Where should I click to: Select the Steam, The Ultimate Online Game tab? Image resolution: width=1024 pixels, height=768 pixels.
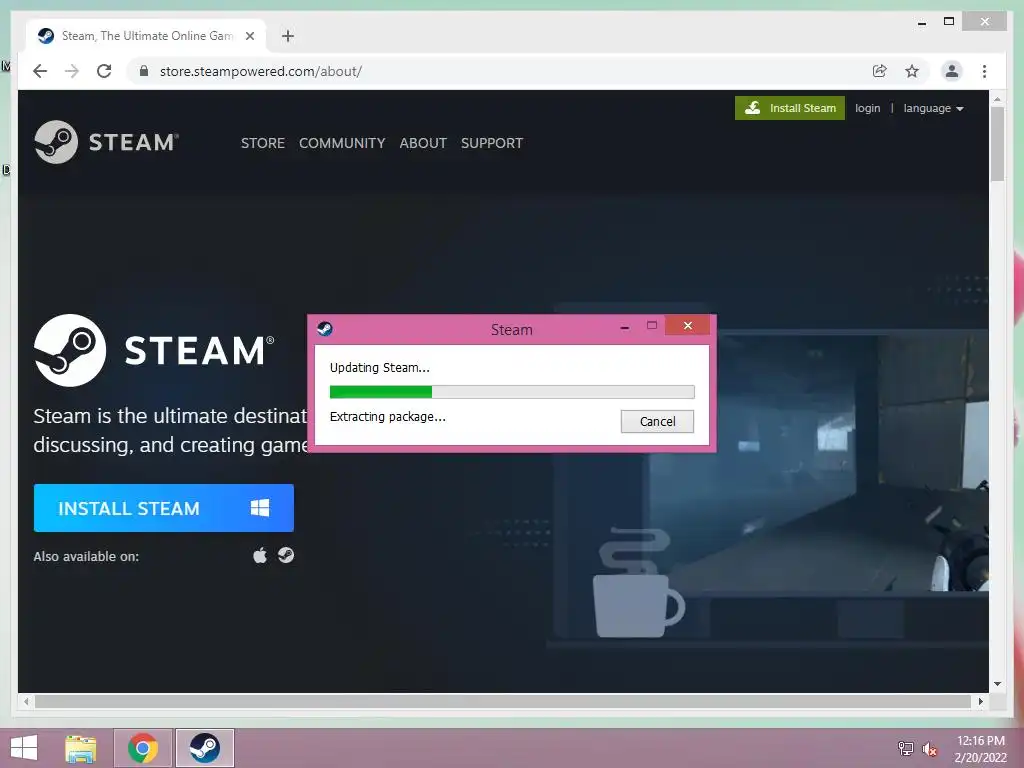(x=146, y=36)
